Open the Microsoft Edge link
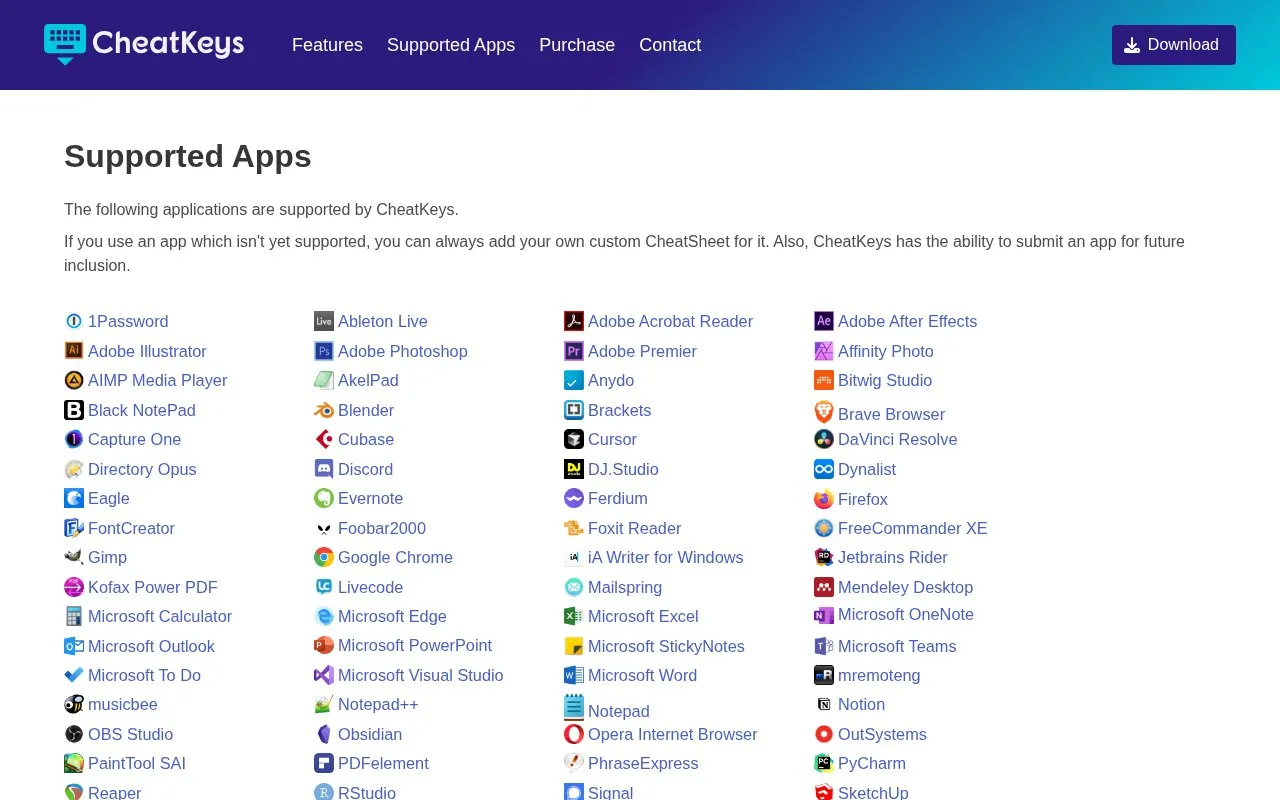 click(392, 616)
